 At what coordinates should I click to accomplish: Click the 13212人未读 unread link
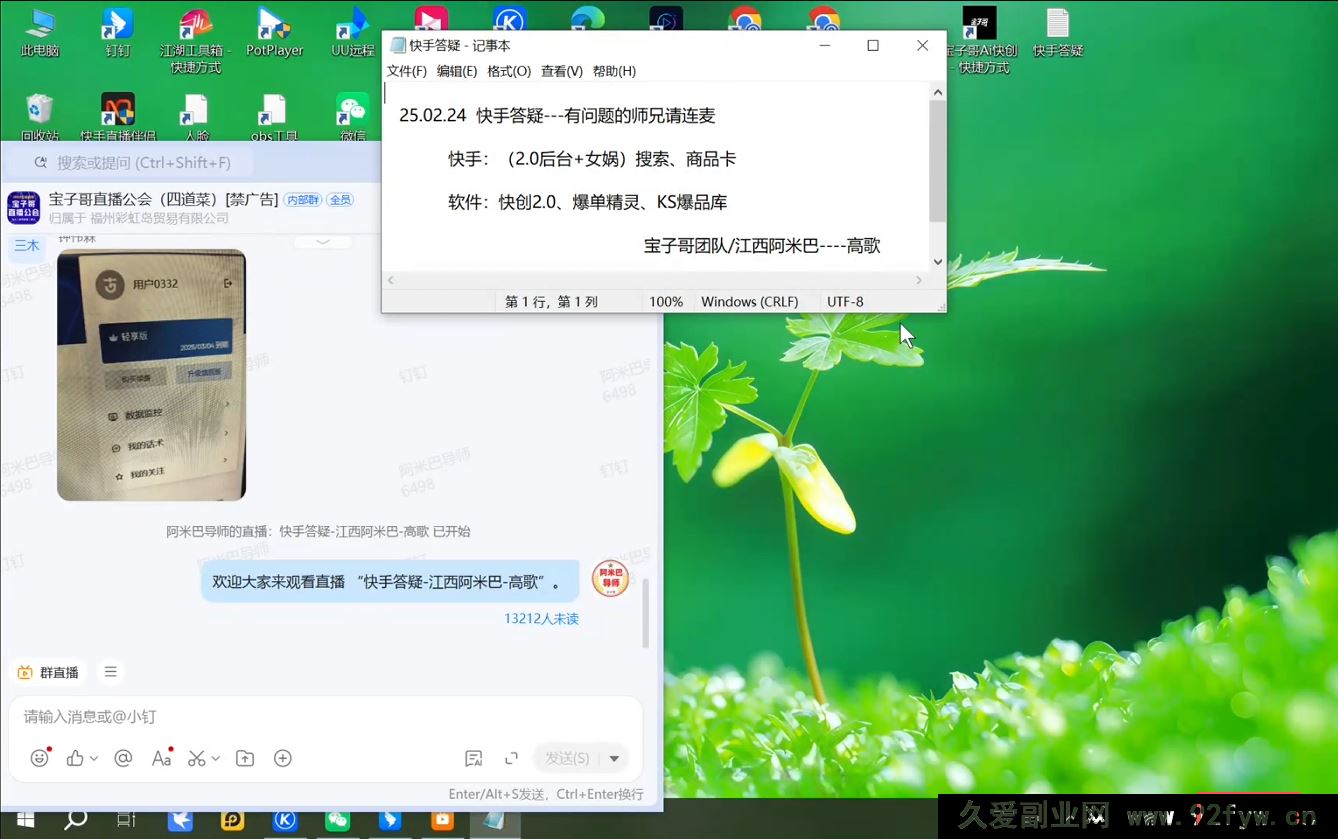(541, 618)
